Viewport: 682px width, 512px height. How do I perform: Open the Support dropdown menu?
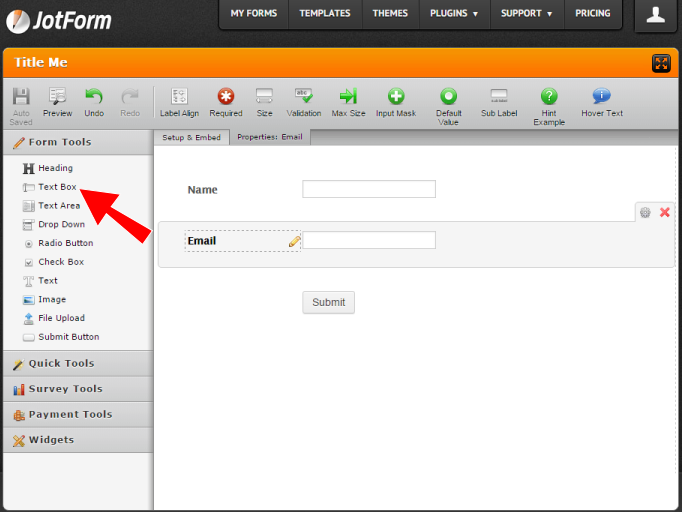tap(527, 13)
